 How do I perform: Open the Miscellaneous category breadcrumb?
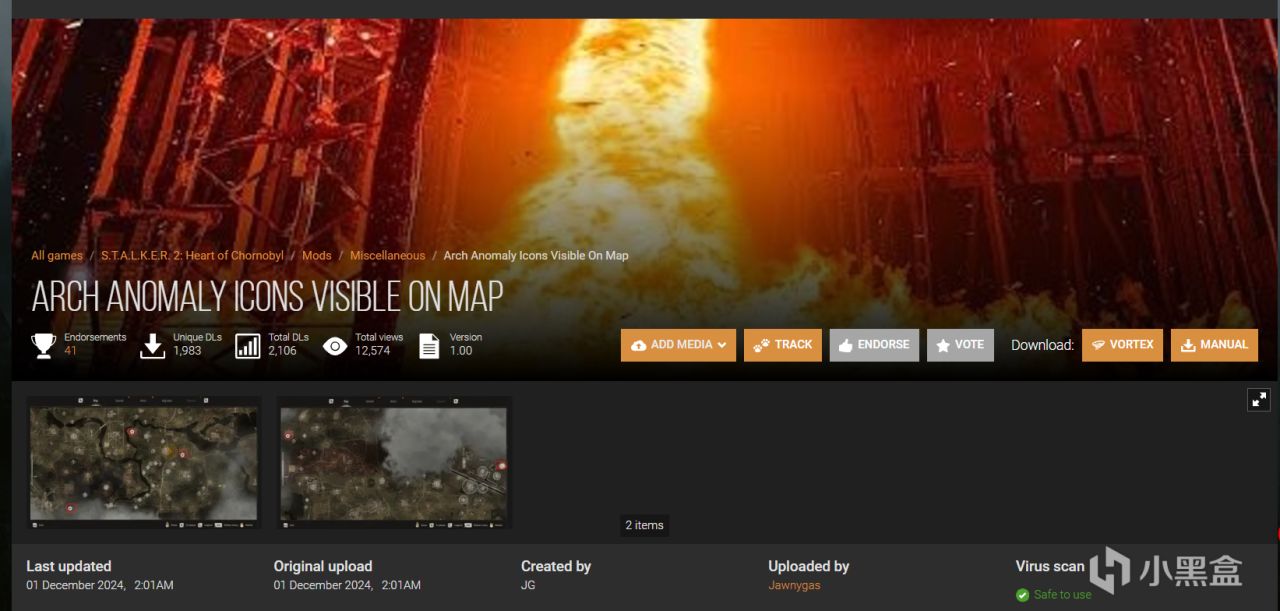coord(387,256)
